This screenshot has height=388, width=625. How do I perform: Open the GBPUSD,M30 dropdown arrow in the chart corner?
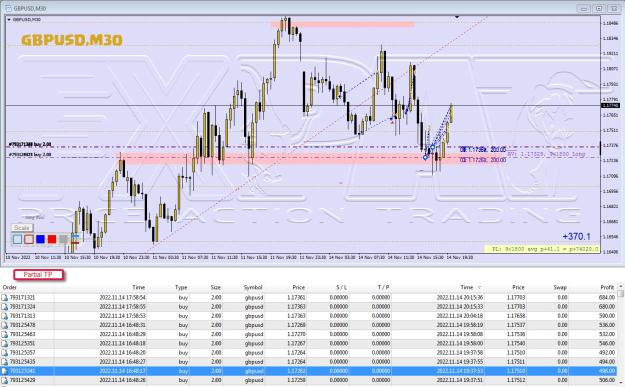tap(9, 19)
